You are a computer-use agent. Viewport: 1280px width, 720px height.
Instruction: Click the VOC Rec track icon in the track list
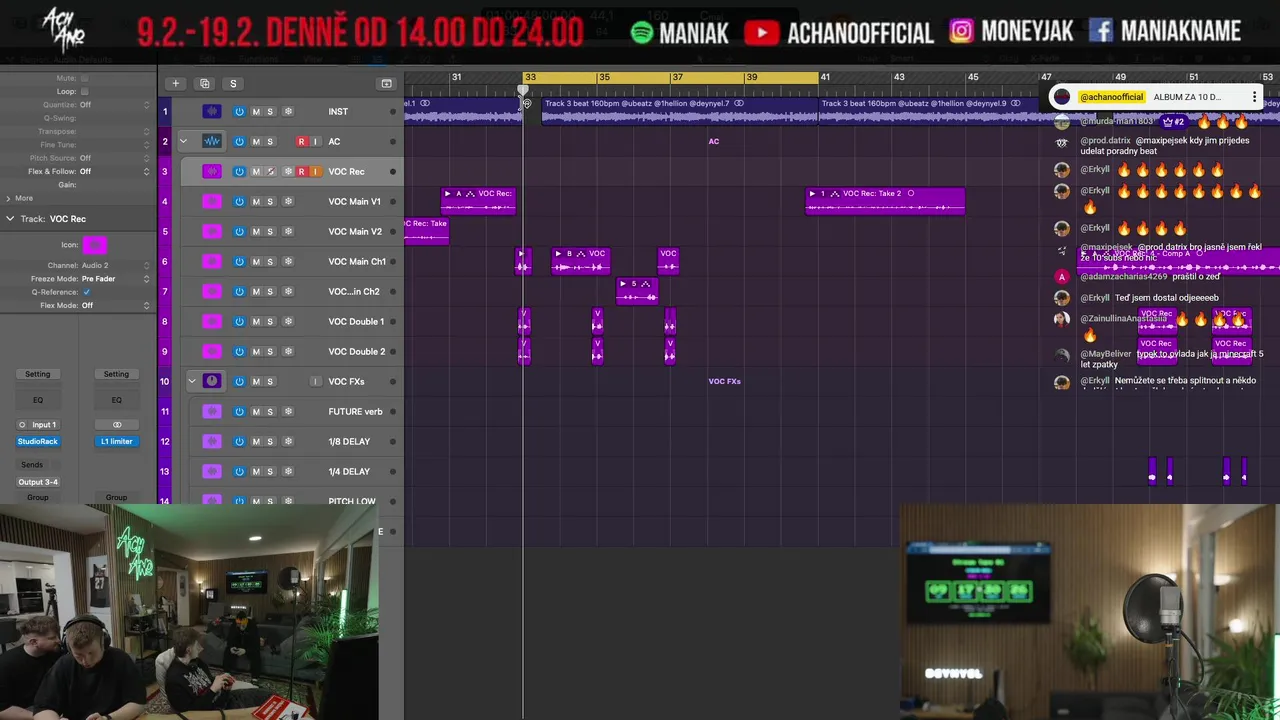212,171
